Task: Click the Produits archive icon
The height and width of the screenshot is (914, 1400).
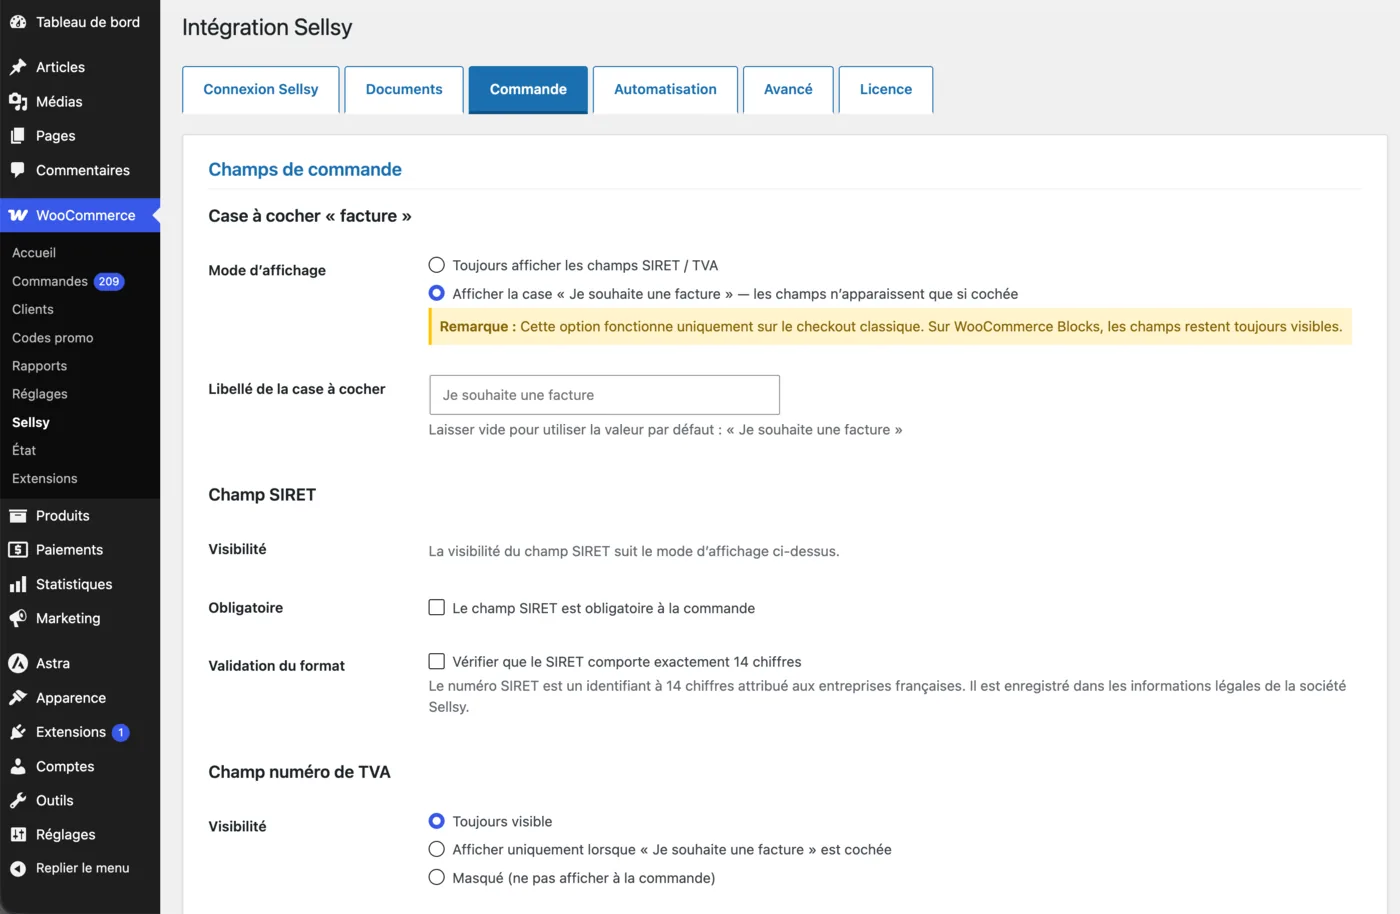Action: pos(18,516)
